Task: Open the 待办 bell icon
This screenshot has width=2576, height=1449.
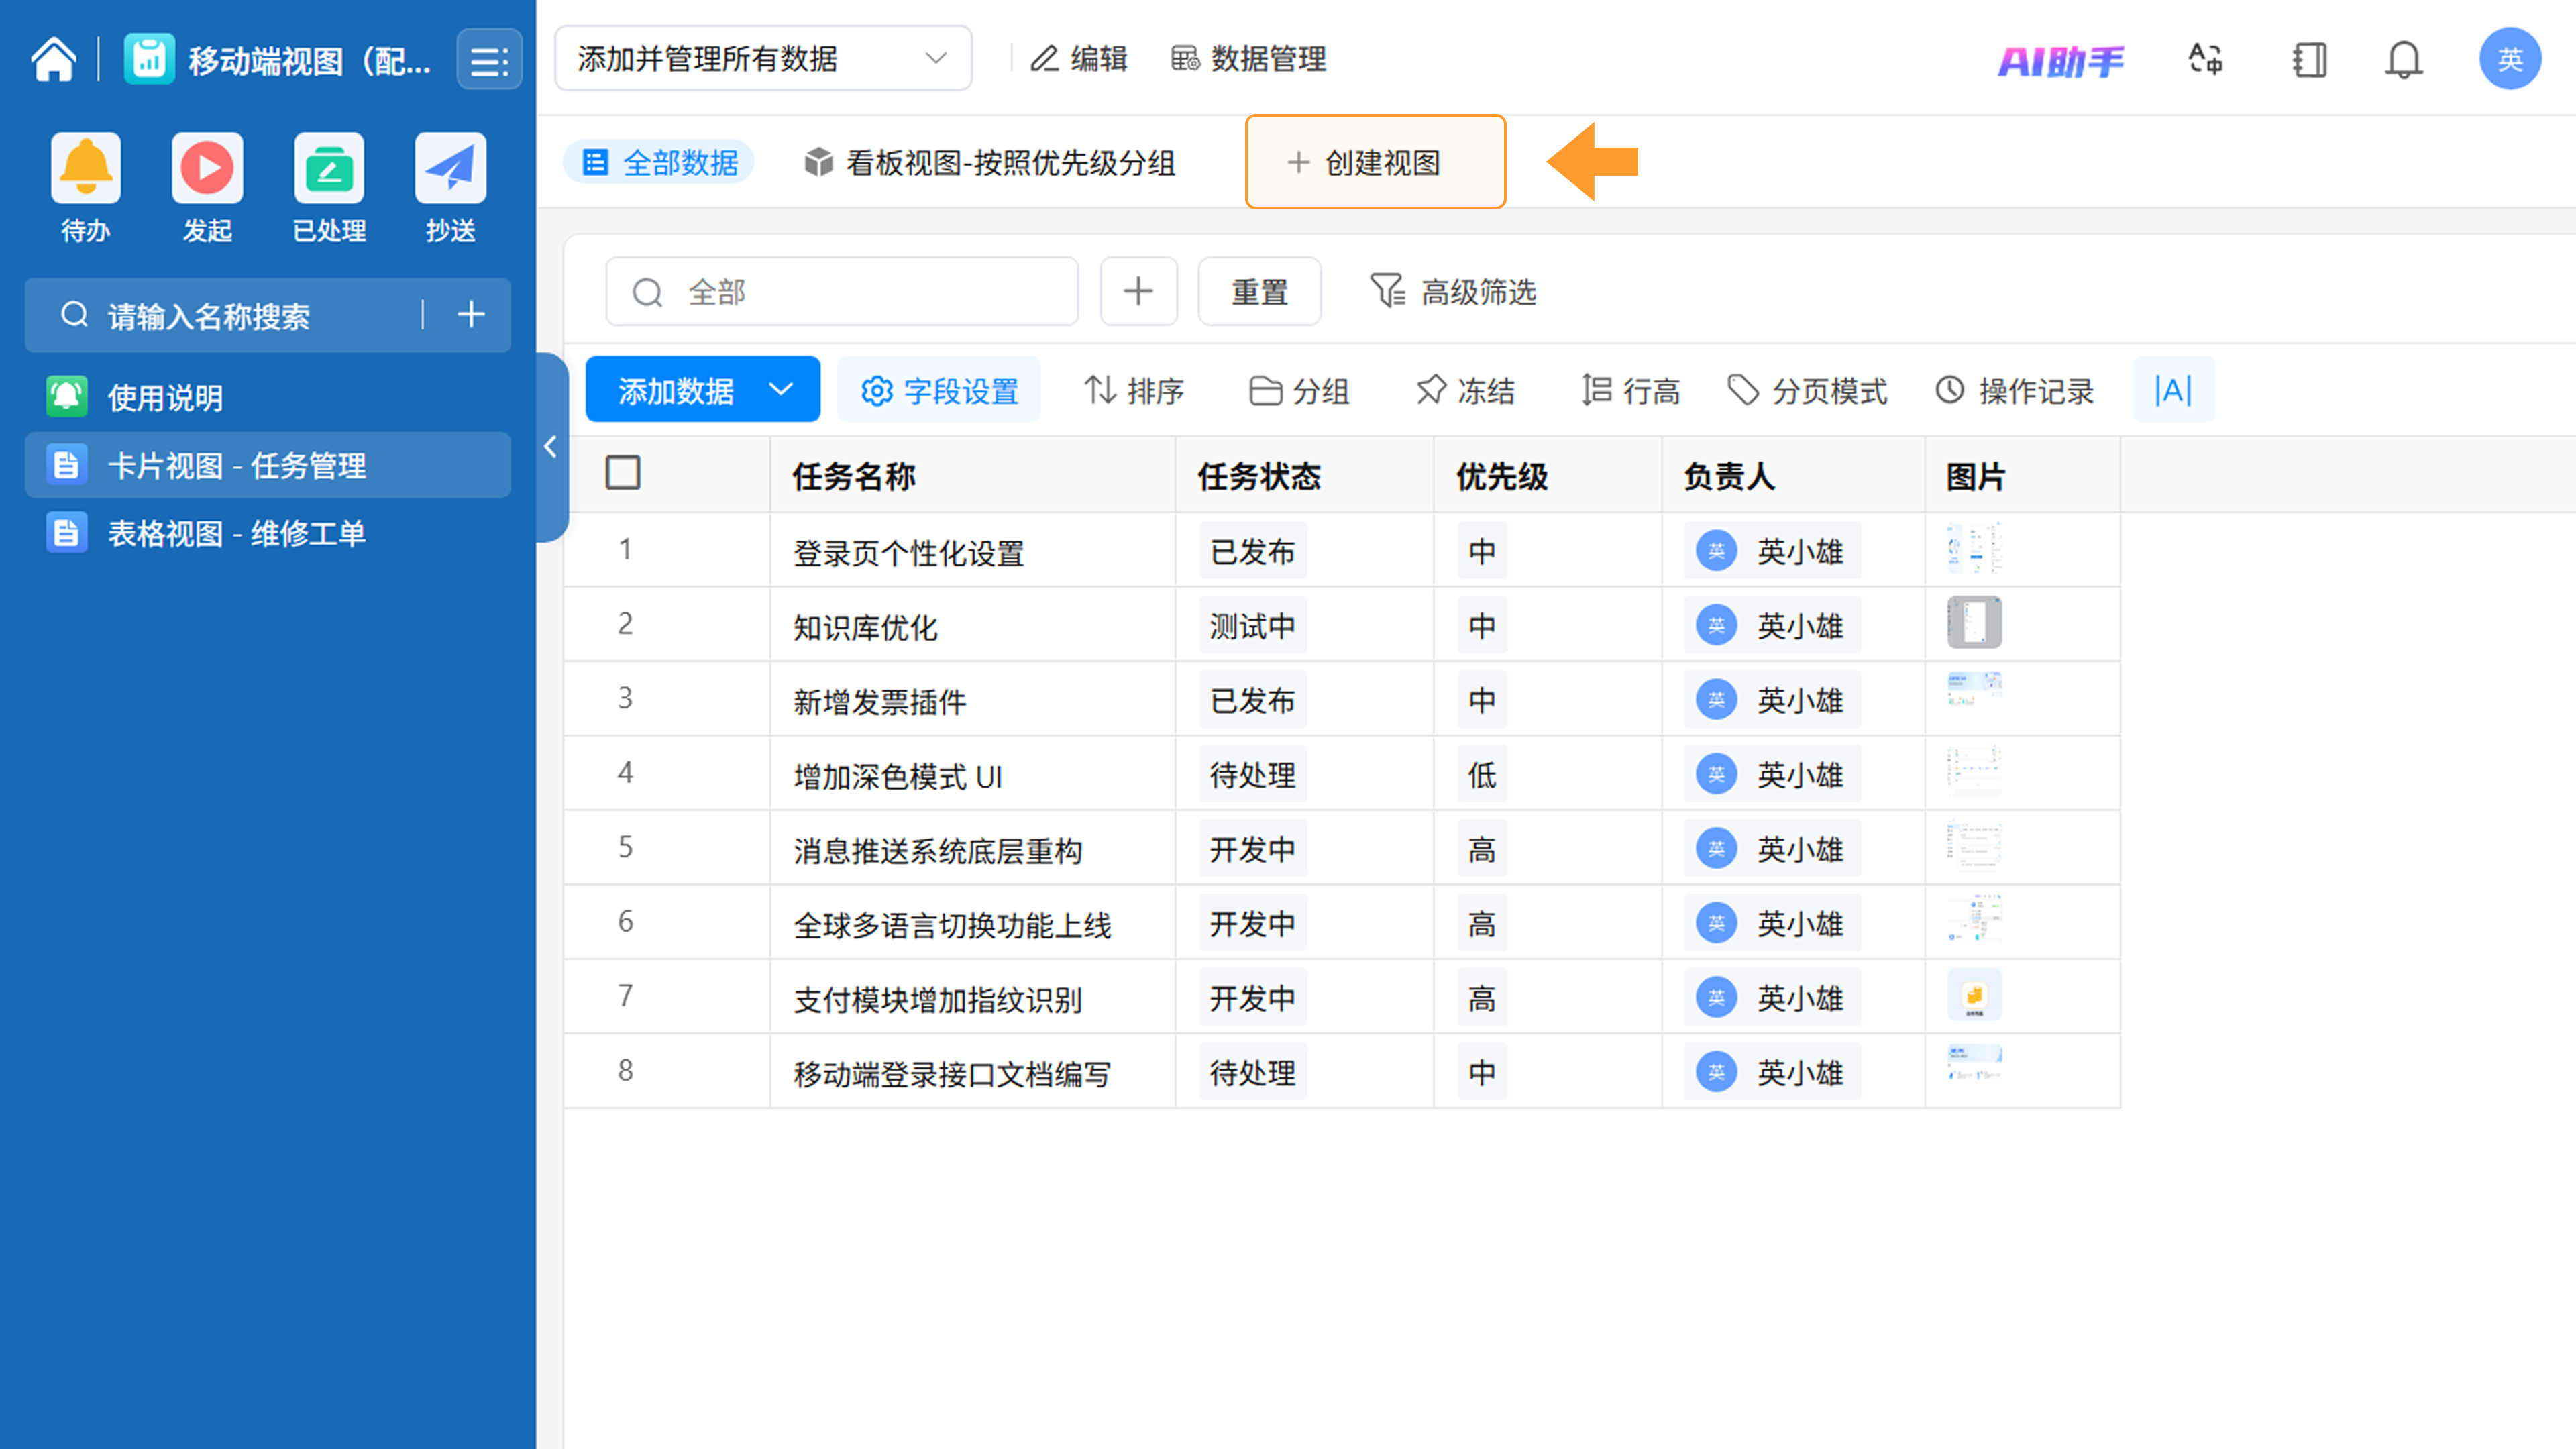Action: pyautogui.click(x=86, y=168)
